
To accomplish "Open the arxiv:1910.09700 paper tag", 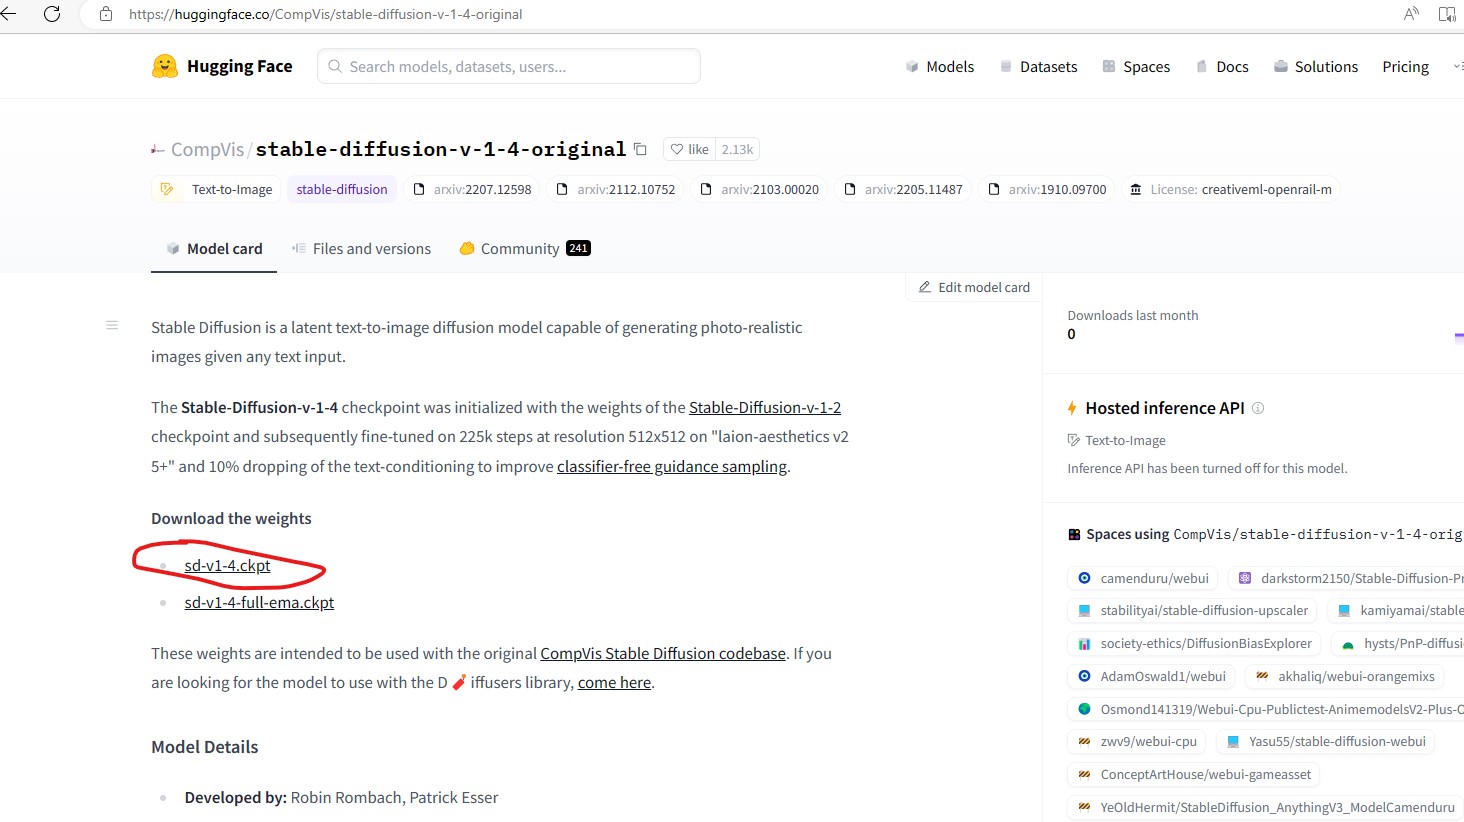I will pyautogui.click(x=1047, y=189).
